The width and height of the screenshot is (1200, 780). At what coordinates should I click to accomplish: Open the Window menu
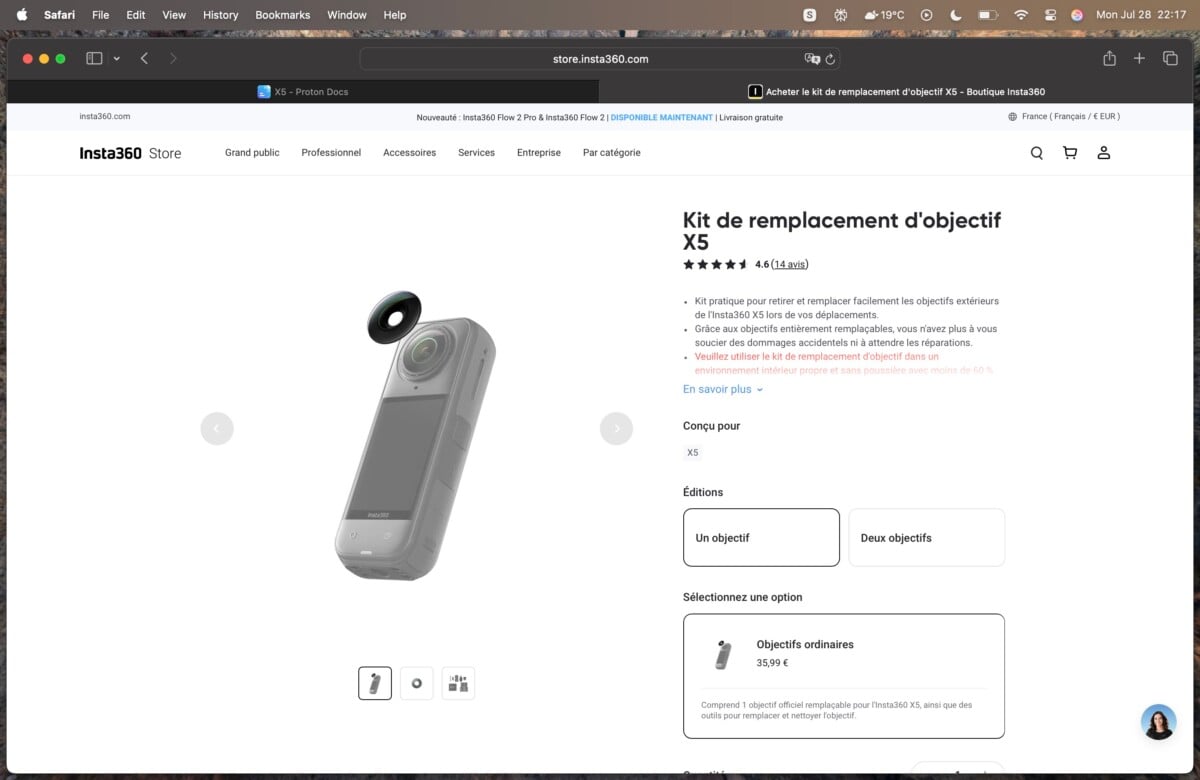[347, 15]
